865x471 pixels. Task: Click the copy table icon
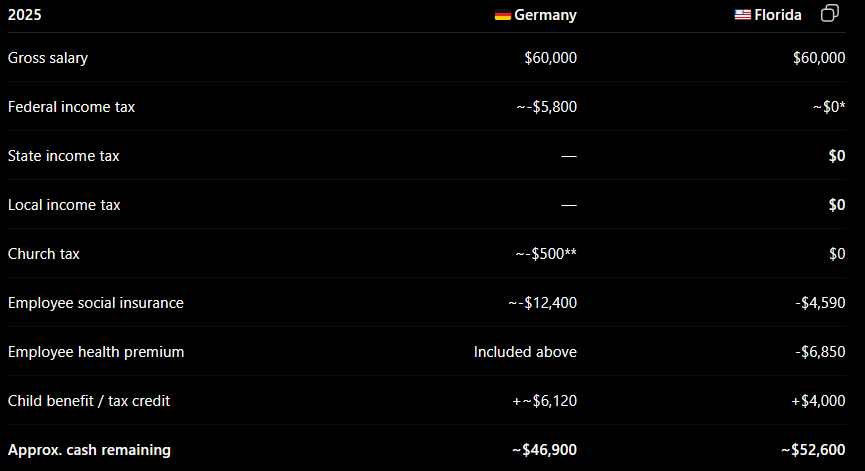tap(830, 13)
